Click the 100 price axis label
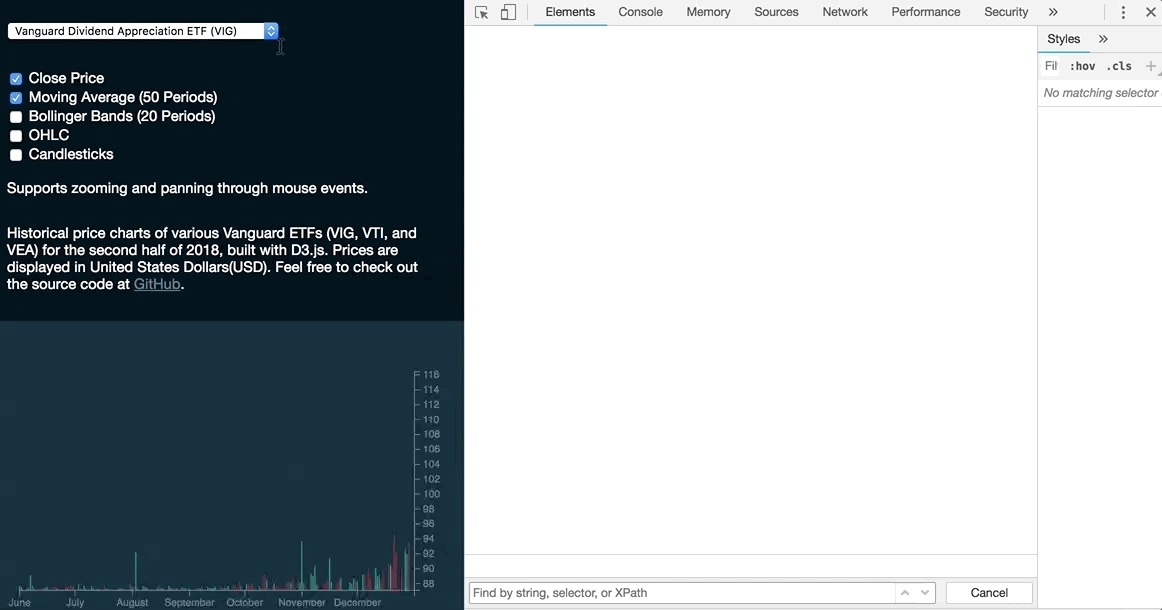This screenshot has height=610, width=1162. pyautogui.click(x=431, y=494)
